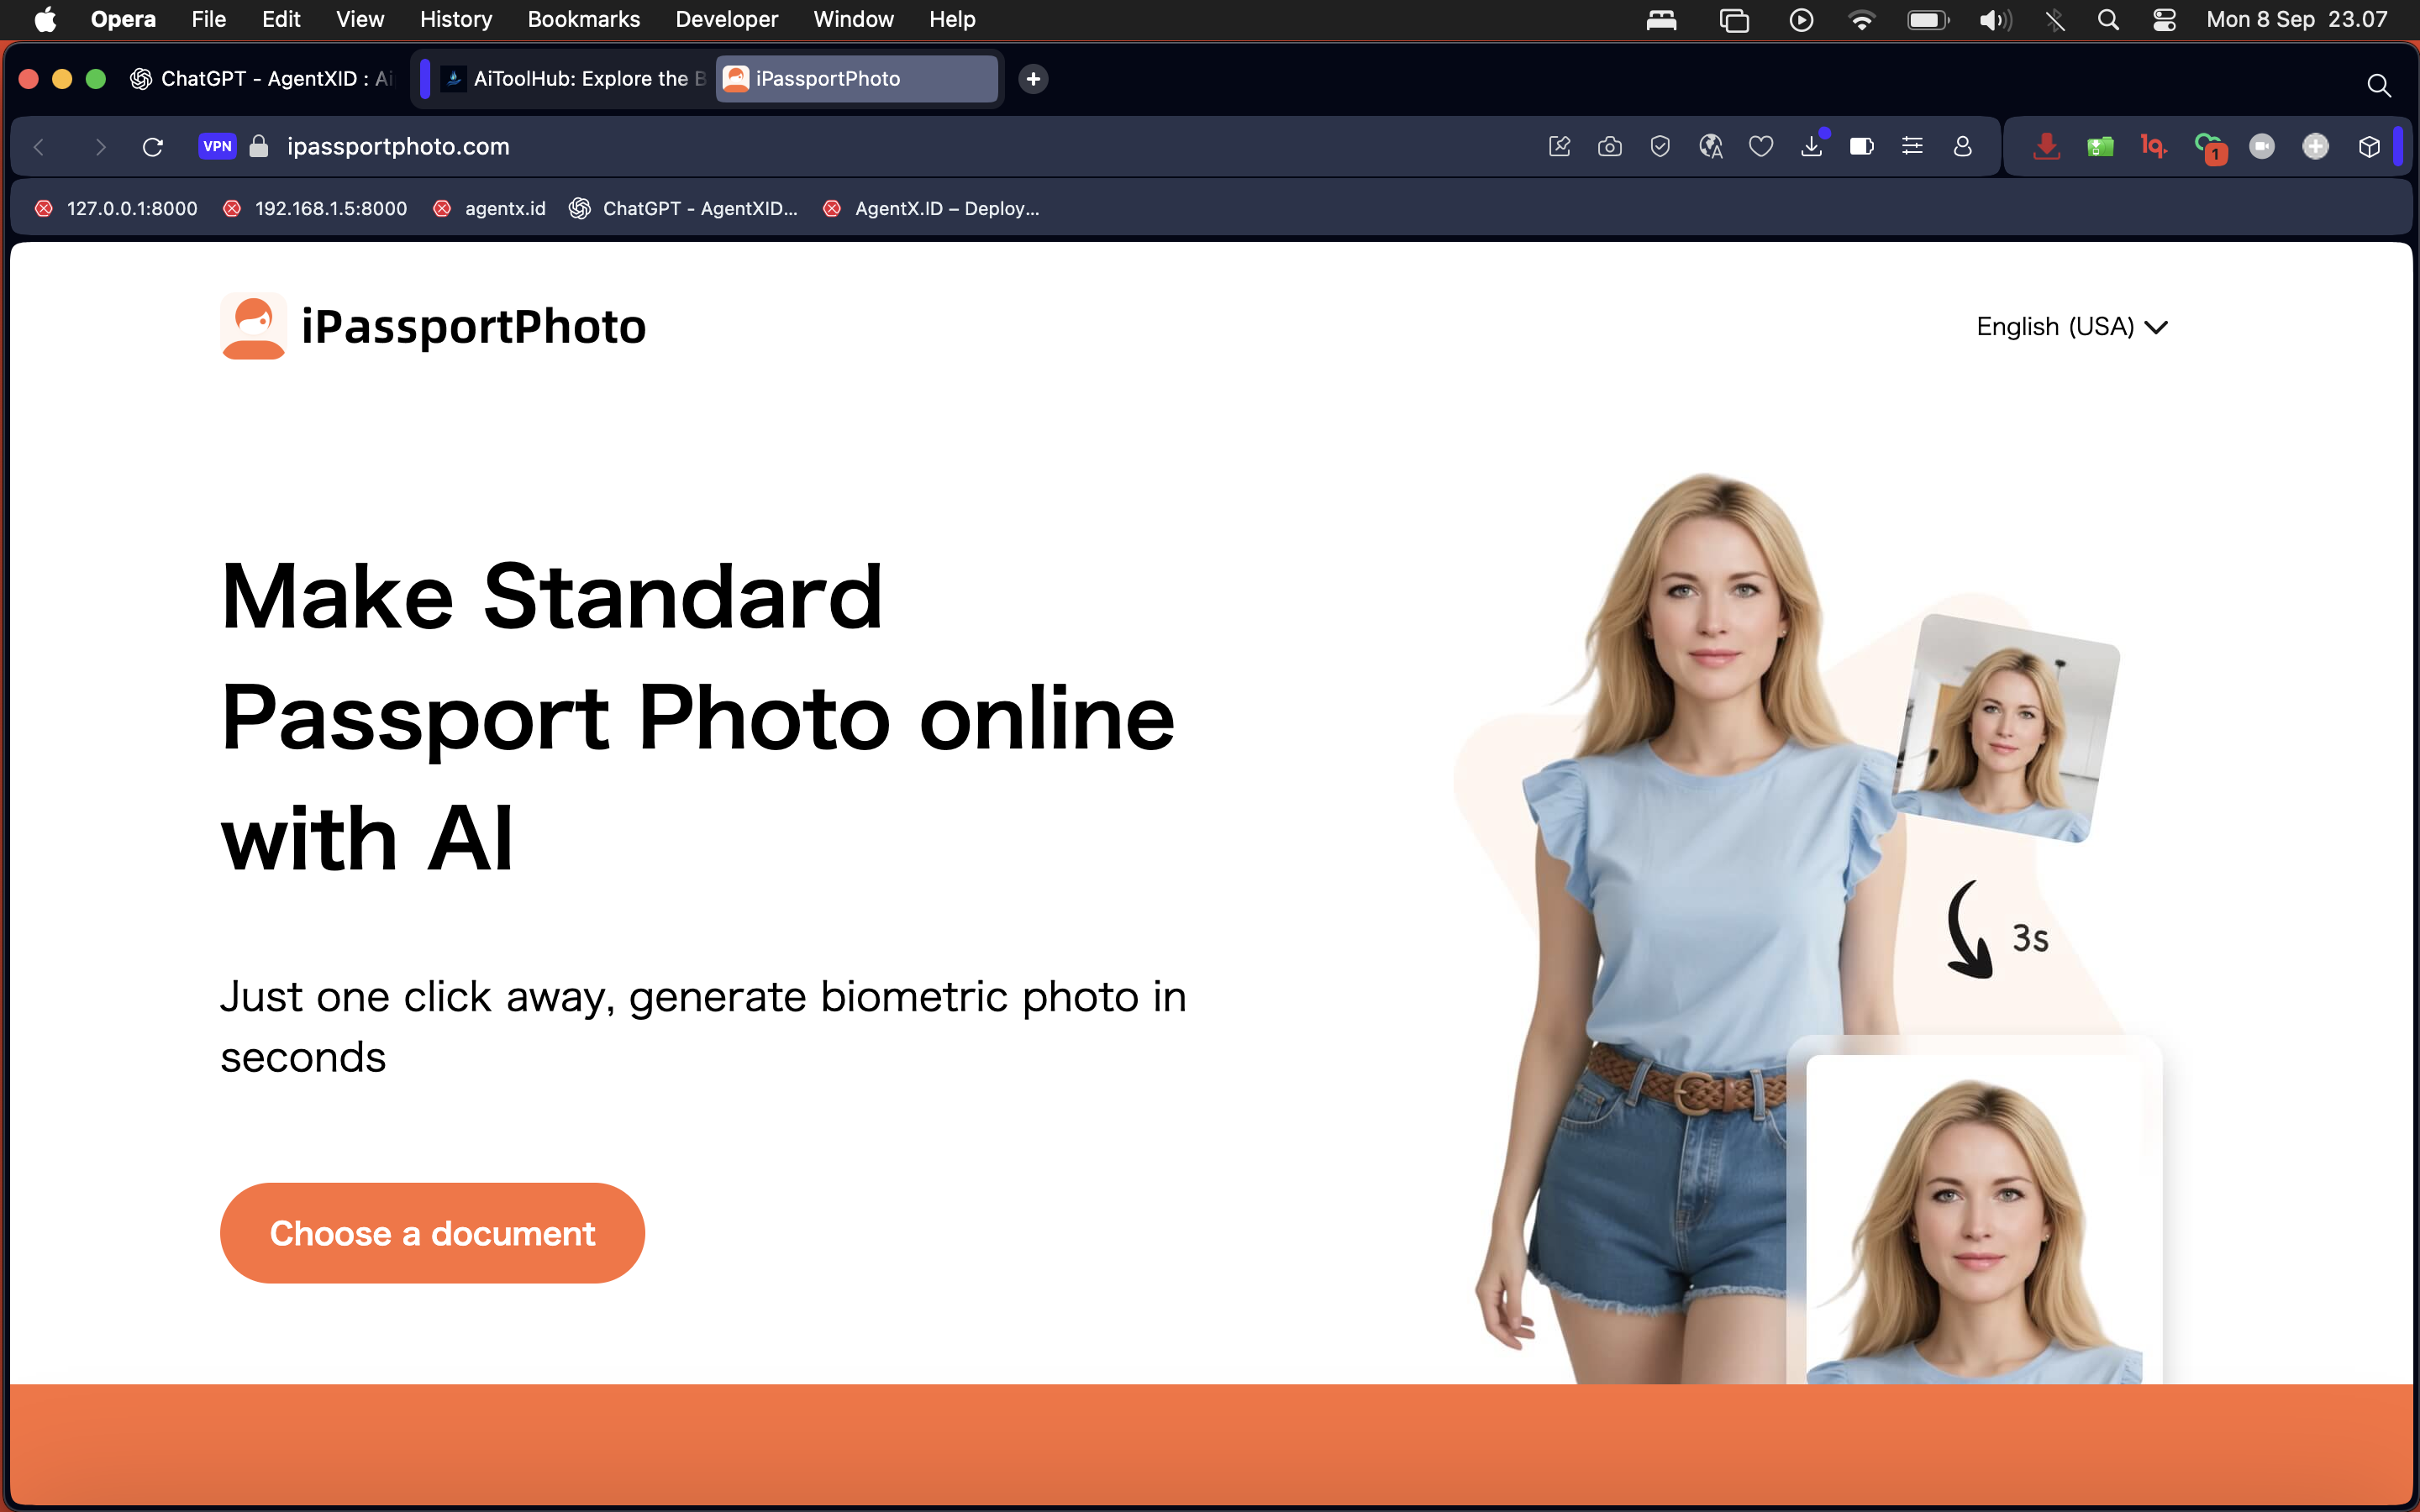The image size is (2420, 1512).
Task: Expand the English (USA) language dropdown
Action: point(2071,327)
